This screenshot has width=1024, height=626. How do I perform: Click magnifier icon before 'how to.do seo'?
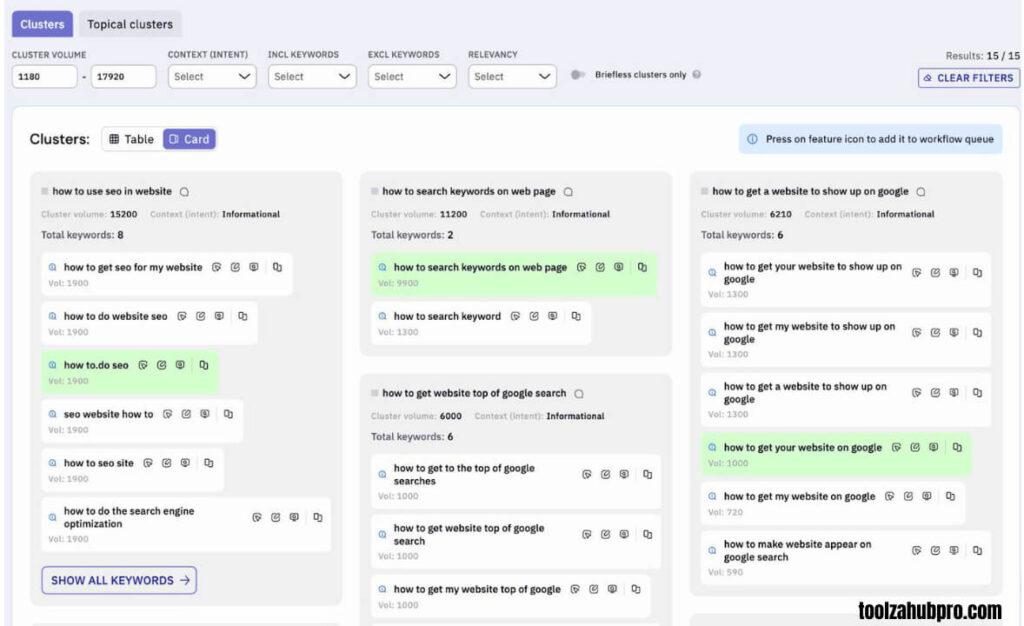(52, 365)
